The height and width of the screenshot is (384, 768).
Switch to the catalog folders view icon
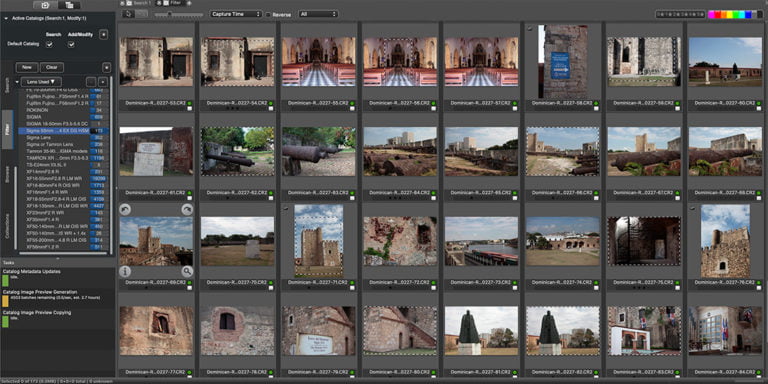click(69, 5)
